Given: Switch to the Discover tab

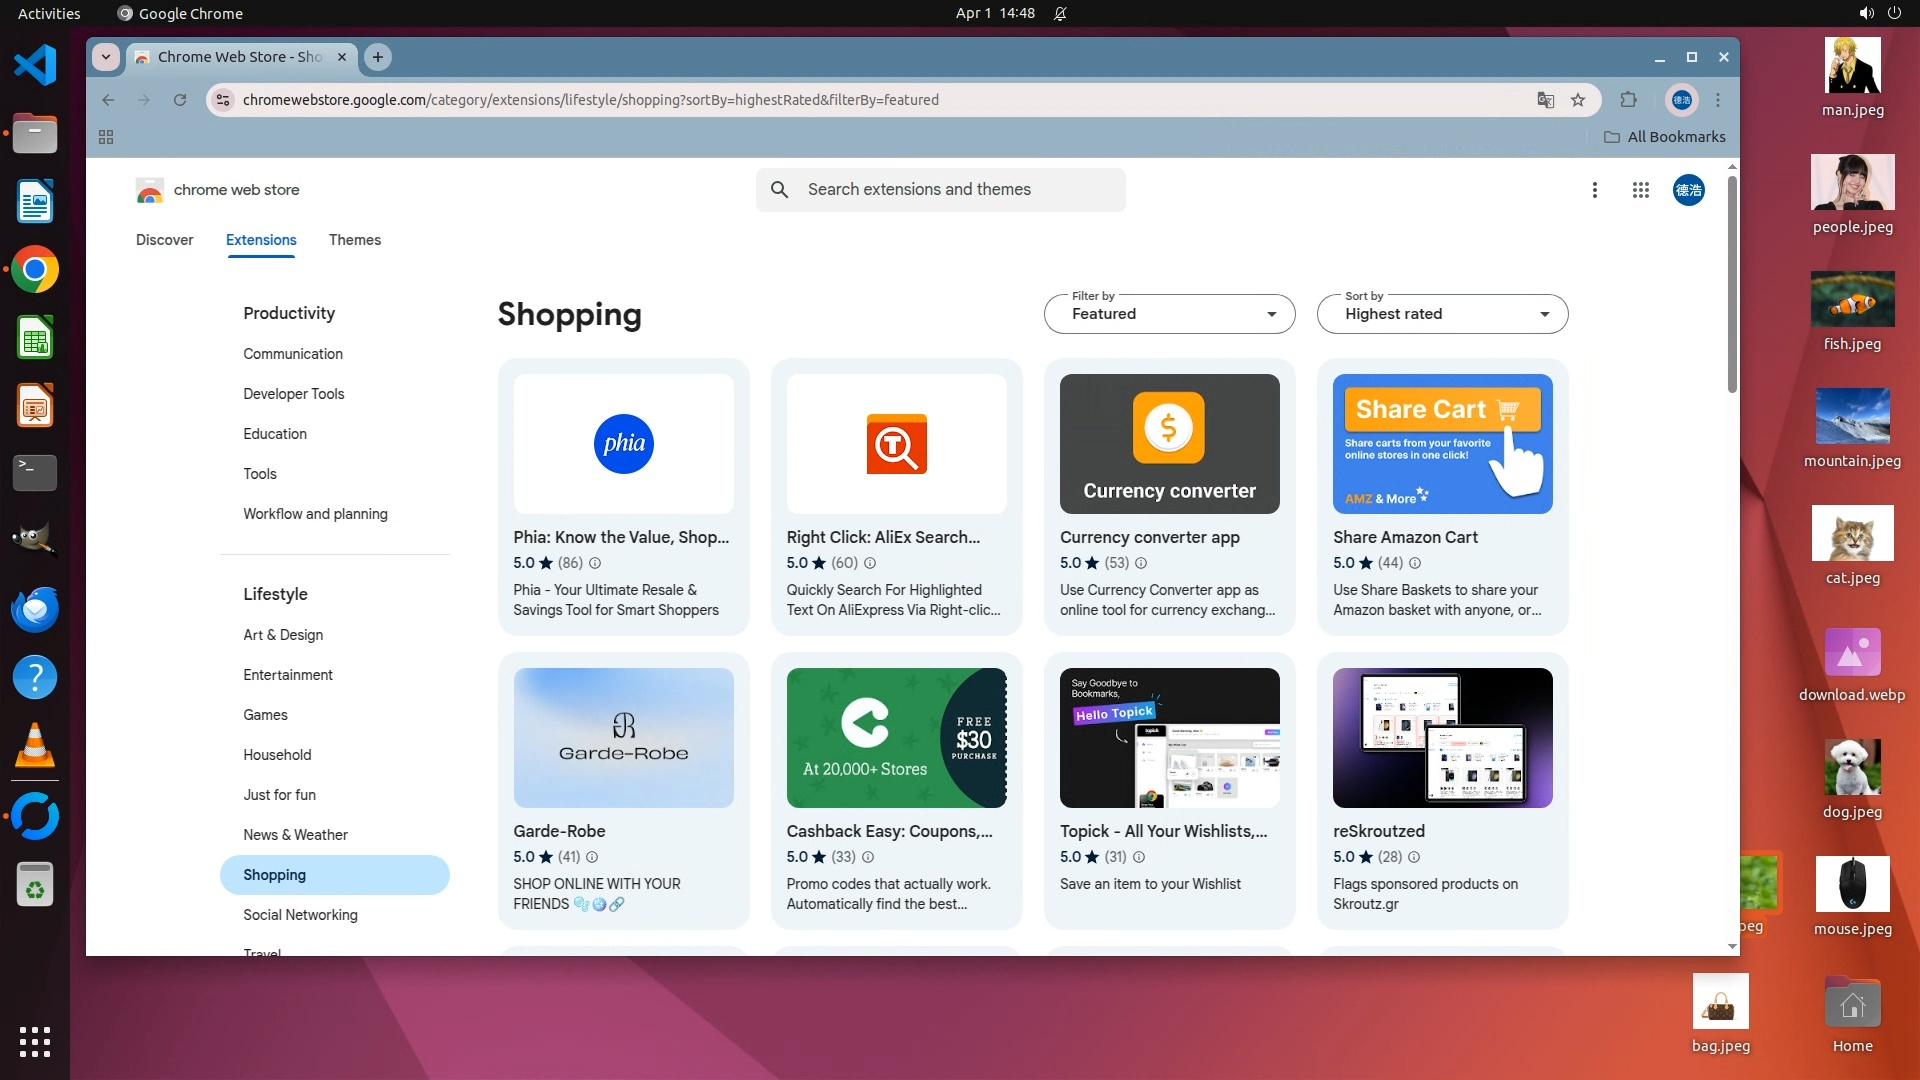Looking at the screenshot, I should pyautogui.click(x=165, y=240).
